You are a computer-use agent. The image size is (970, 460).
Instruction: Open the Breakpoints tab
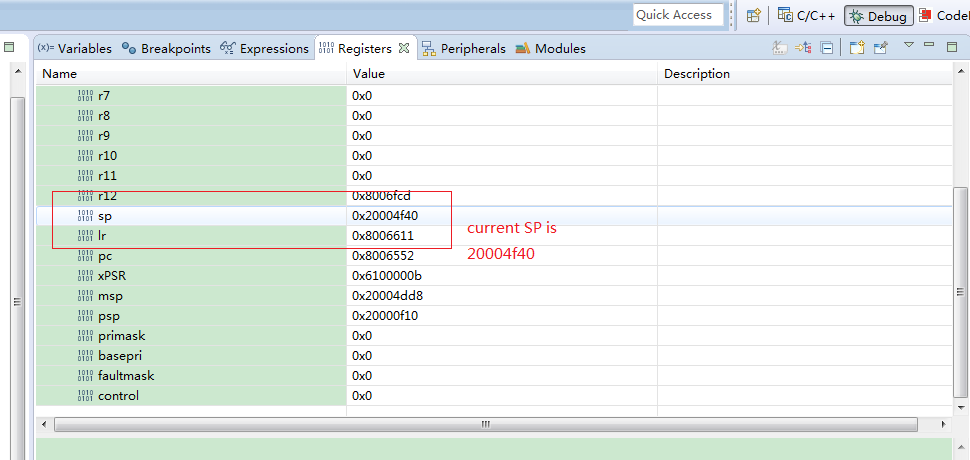(166, 48)
